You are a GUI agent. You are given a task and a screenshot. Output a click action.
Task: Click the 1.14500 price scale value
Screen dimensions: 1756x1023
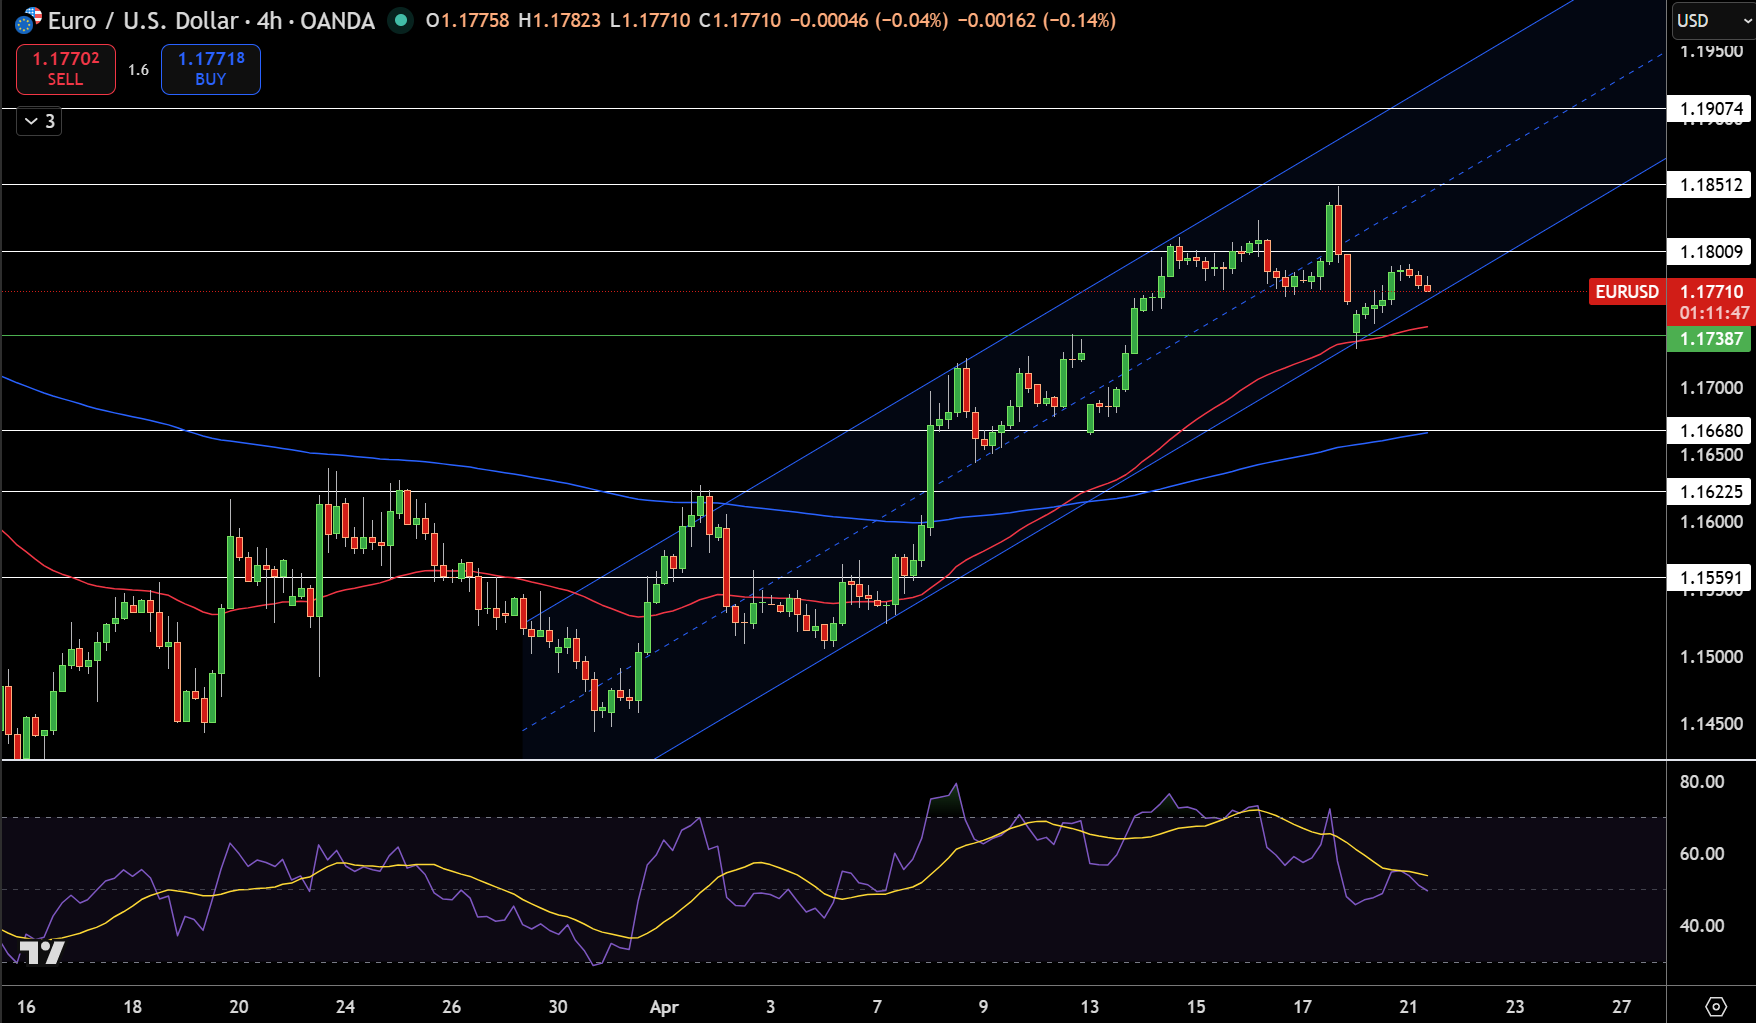[1711, 724]
